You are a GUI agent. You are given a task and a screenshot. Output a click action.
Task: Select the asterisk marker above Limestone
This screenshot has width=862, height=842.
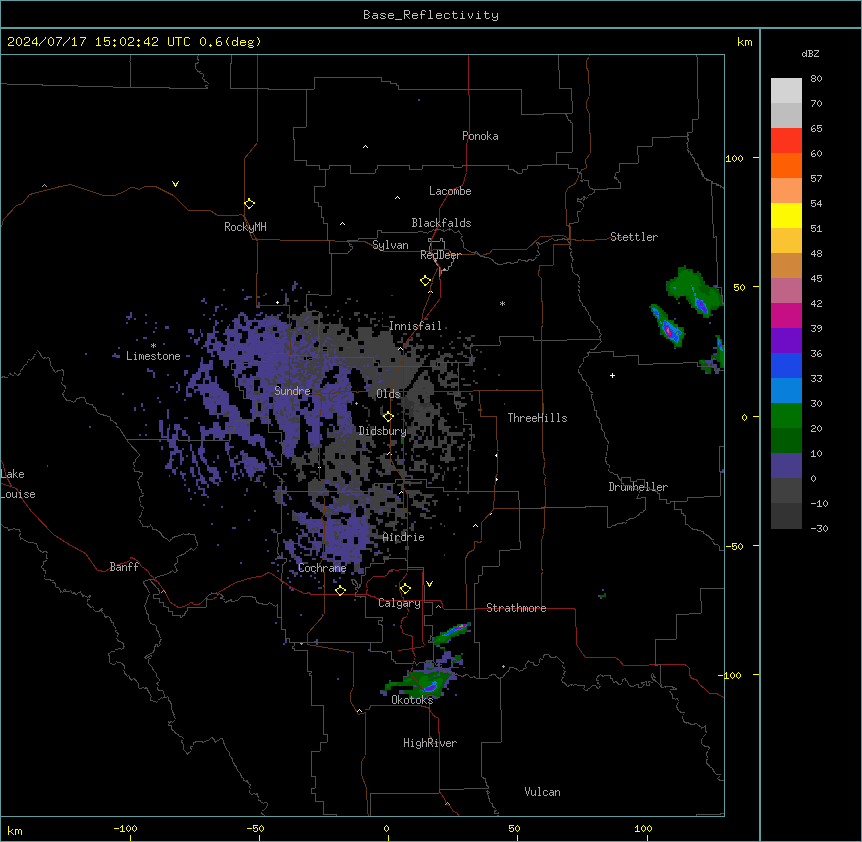[153, 346]
